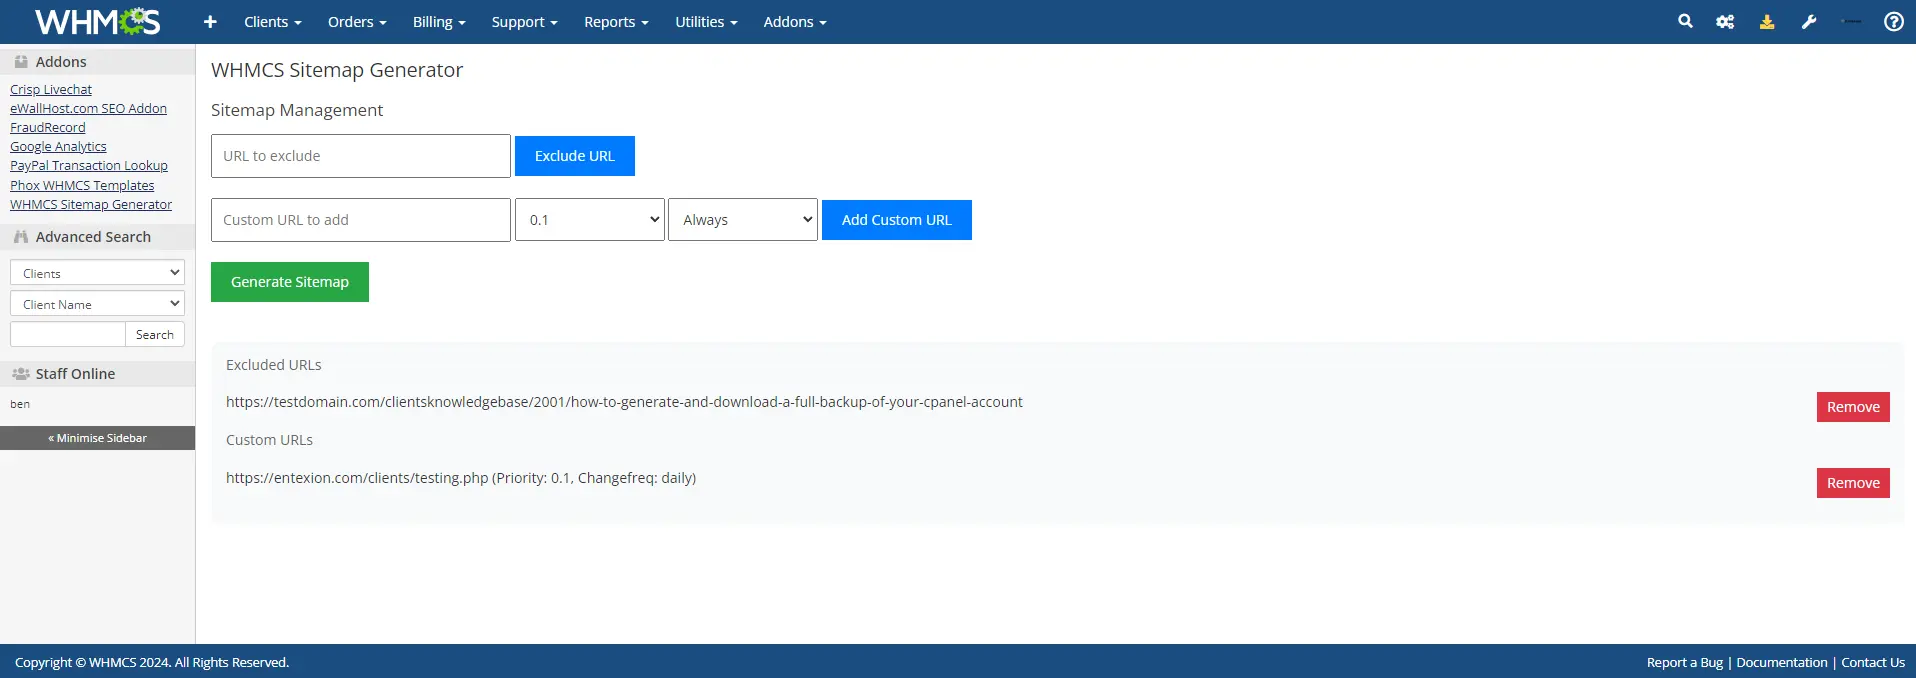The width and height of the screenshot is (1916, 678).
Task: Focus the URL to exclude field
Action: point(361,156)
